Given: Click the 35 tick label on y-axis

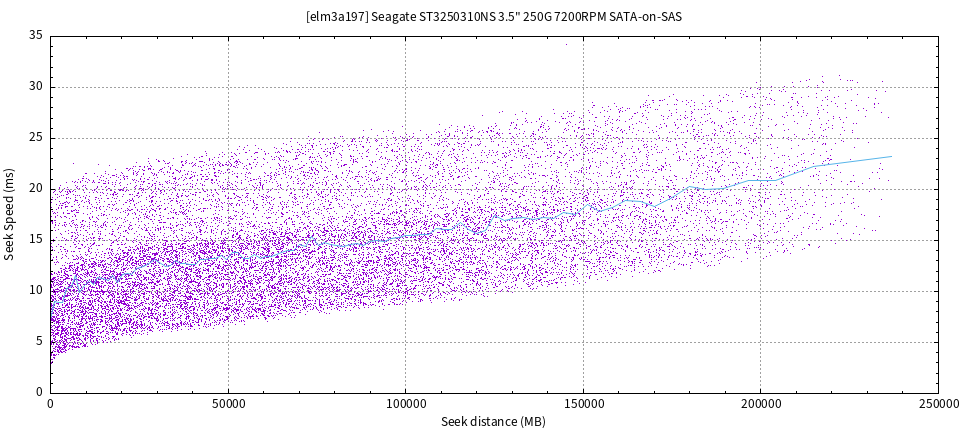Looking at the screenshot, I should 36,36.
